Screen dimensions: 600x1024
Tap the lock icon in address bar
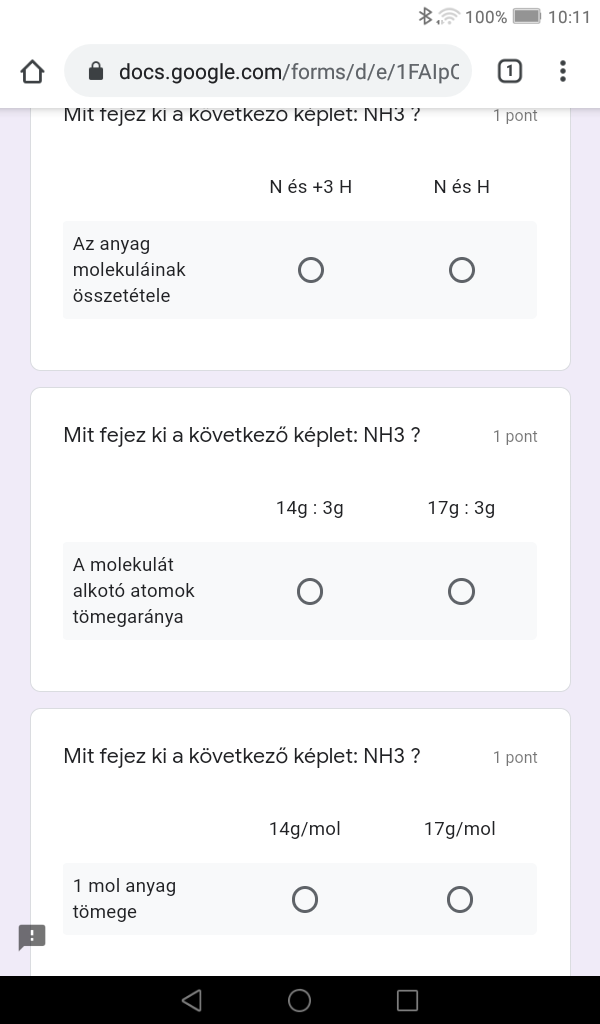(96, 71)
